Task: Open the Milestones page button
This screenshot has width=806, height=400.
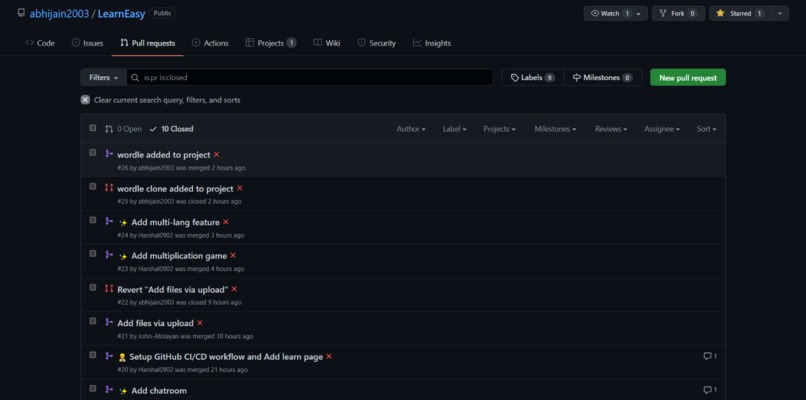Action: pyautogui.click(x=602, y=78)
